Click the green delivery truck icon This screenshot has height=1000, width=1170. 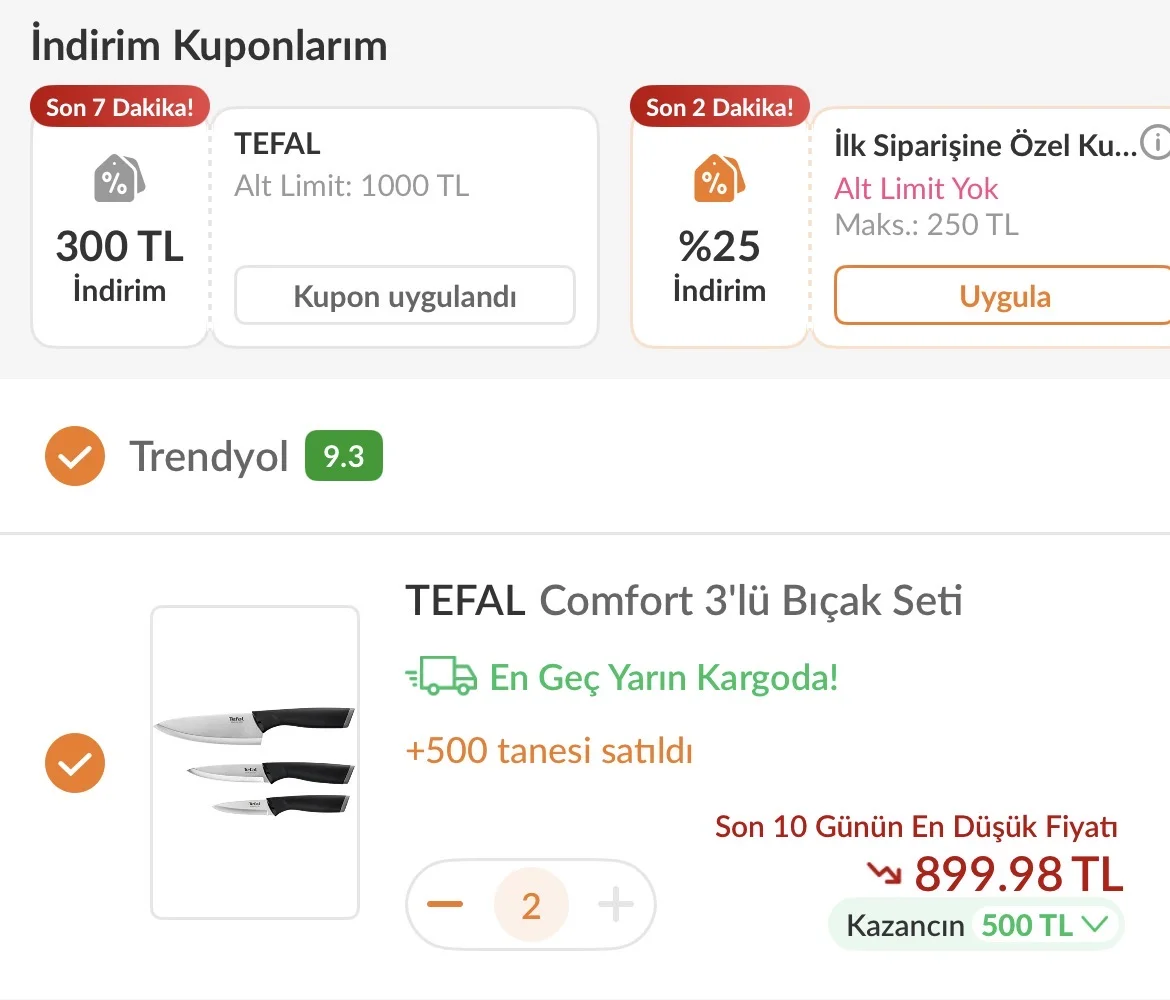pos(441,675)
